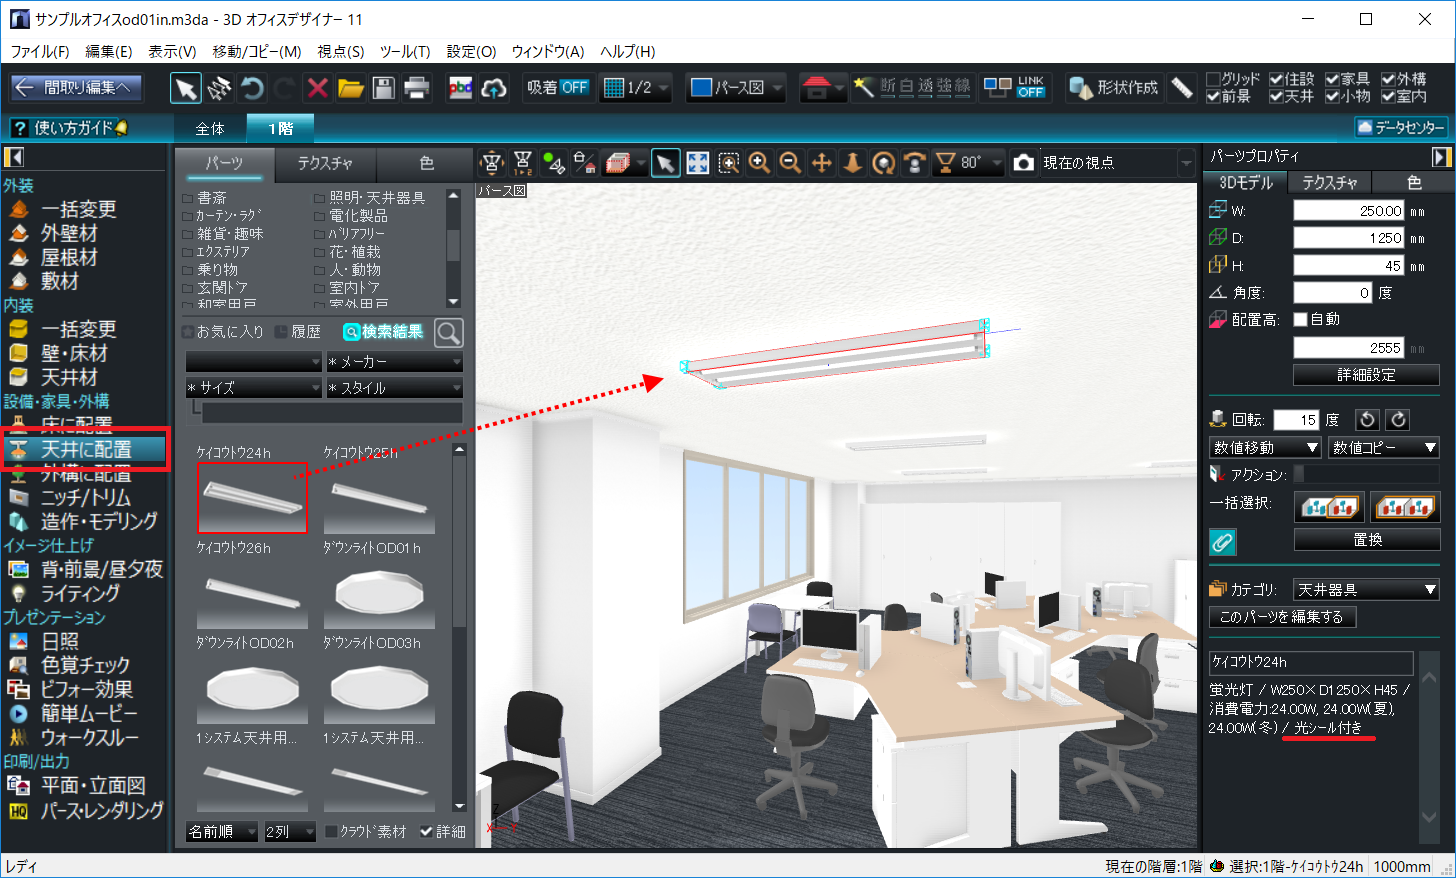Enable the グリッド checkbox
The image size is (1456, 878).
click(x=1214, y=79)
